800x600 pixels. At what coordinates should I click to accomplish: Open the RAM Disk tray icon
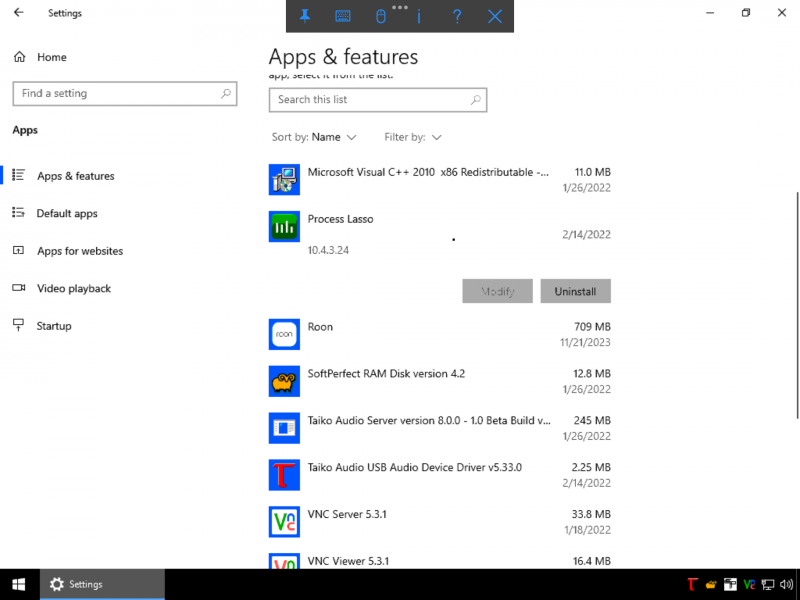pyautogui.click(x=711, y=585)
